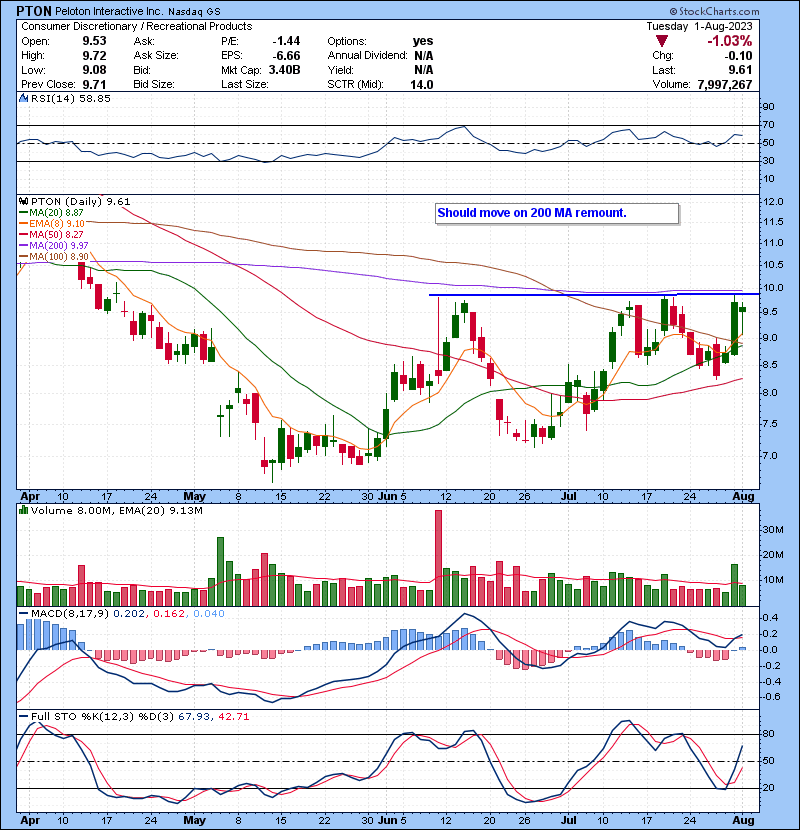
Task: Select the PTON ticker symbol in the header
Action: (34, 11)
